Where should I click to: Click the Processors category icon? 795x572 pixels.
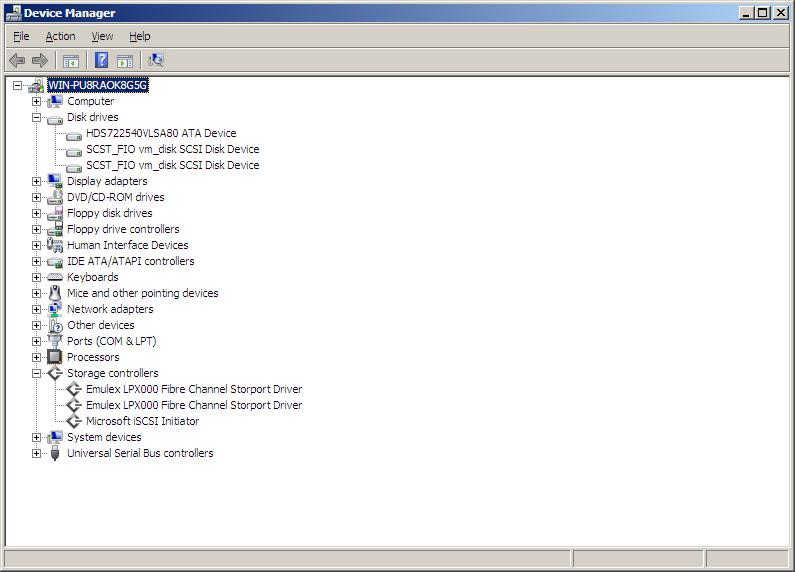(55, 357)
